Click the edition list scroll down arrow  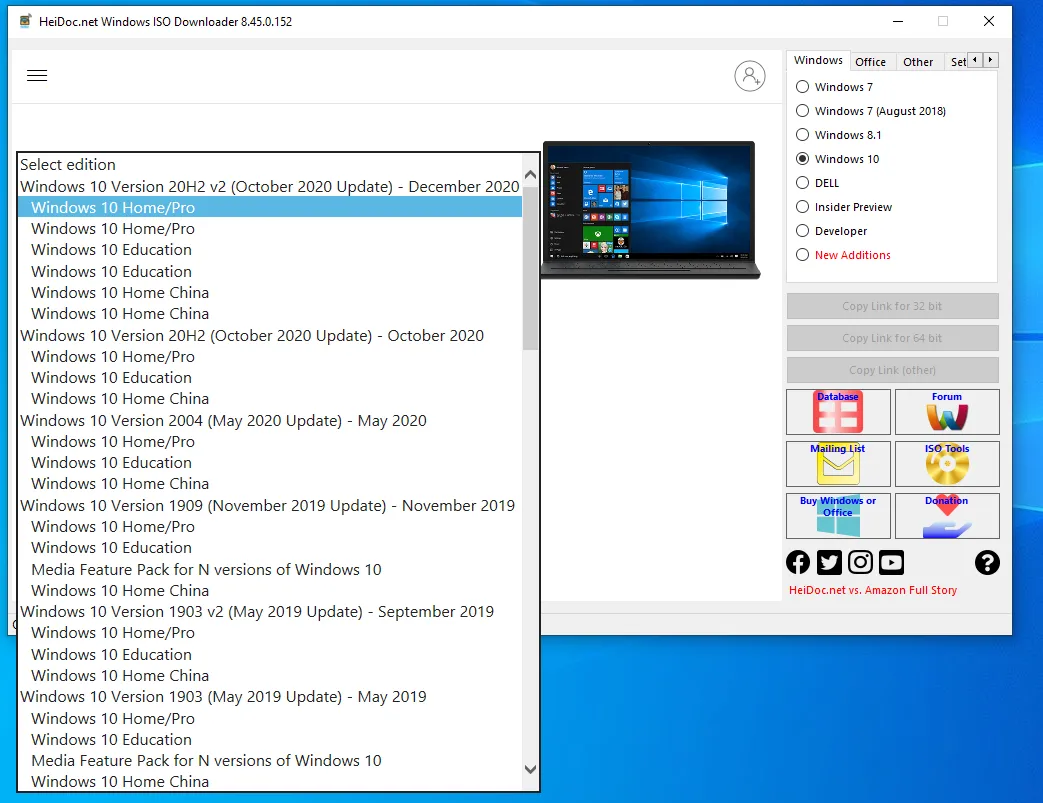coord(530,769)
